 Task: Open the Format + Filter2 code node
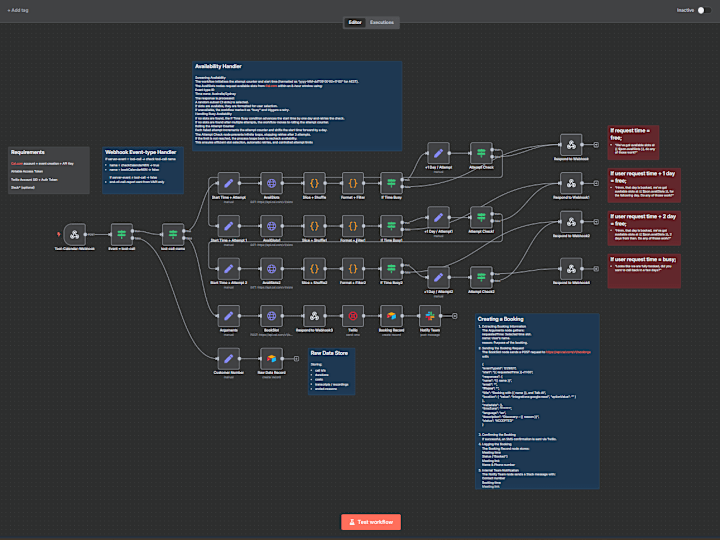(353, 269)
